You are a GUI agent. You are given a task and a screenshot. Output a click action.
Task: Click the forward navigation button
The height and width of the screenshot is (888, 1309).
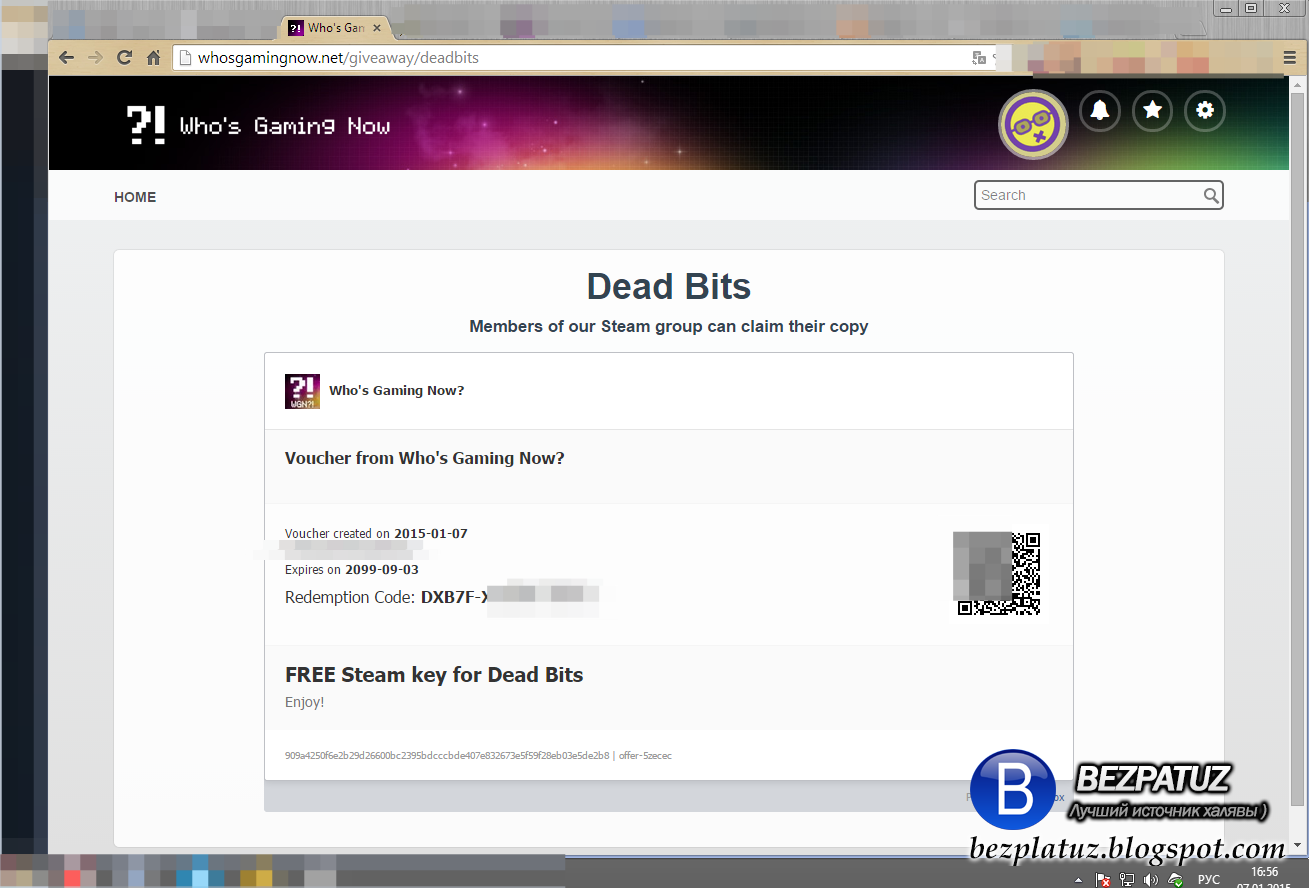[x=94, y=57]
